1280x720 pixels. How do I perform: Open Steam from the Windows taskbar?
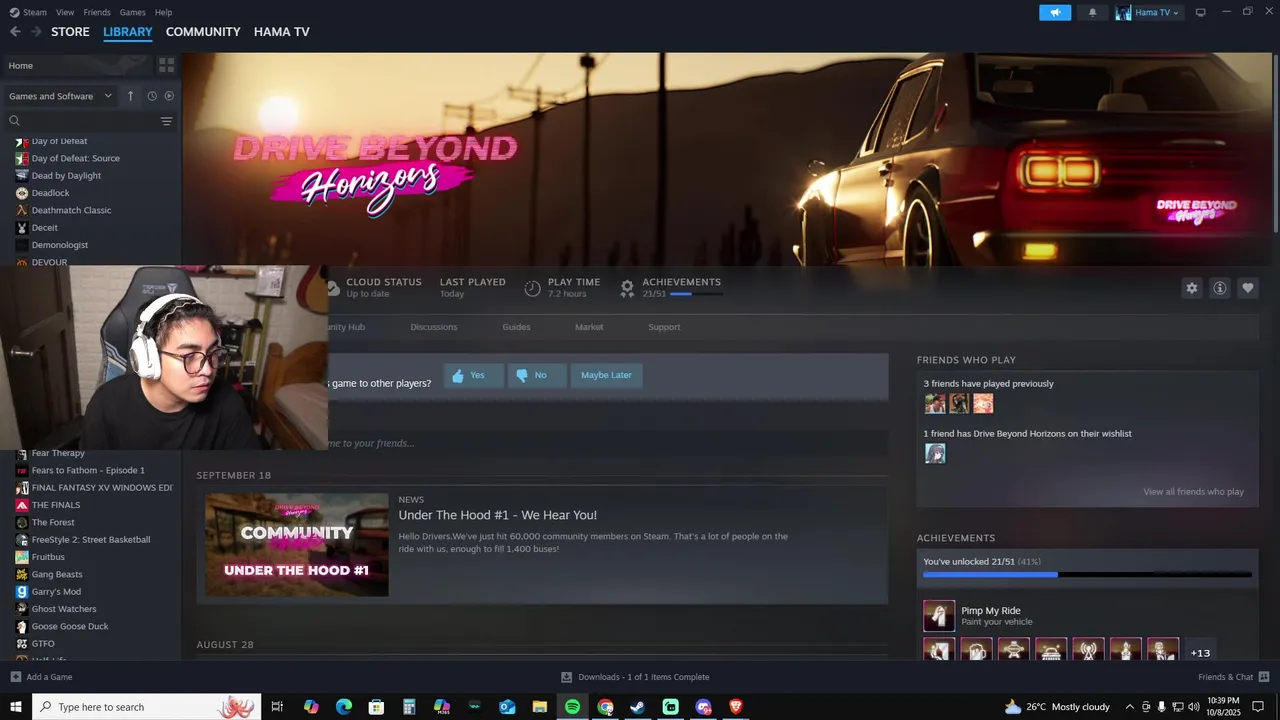point(637,707)
